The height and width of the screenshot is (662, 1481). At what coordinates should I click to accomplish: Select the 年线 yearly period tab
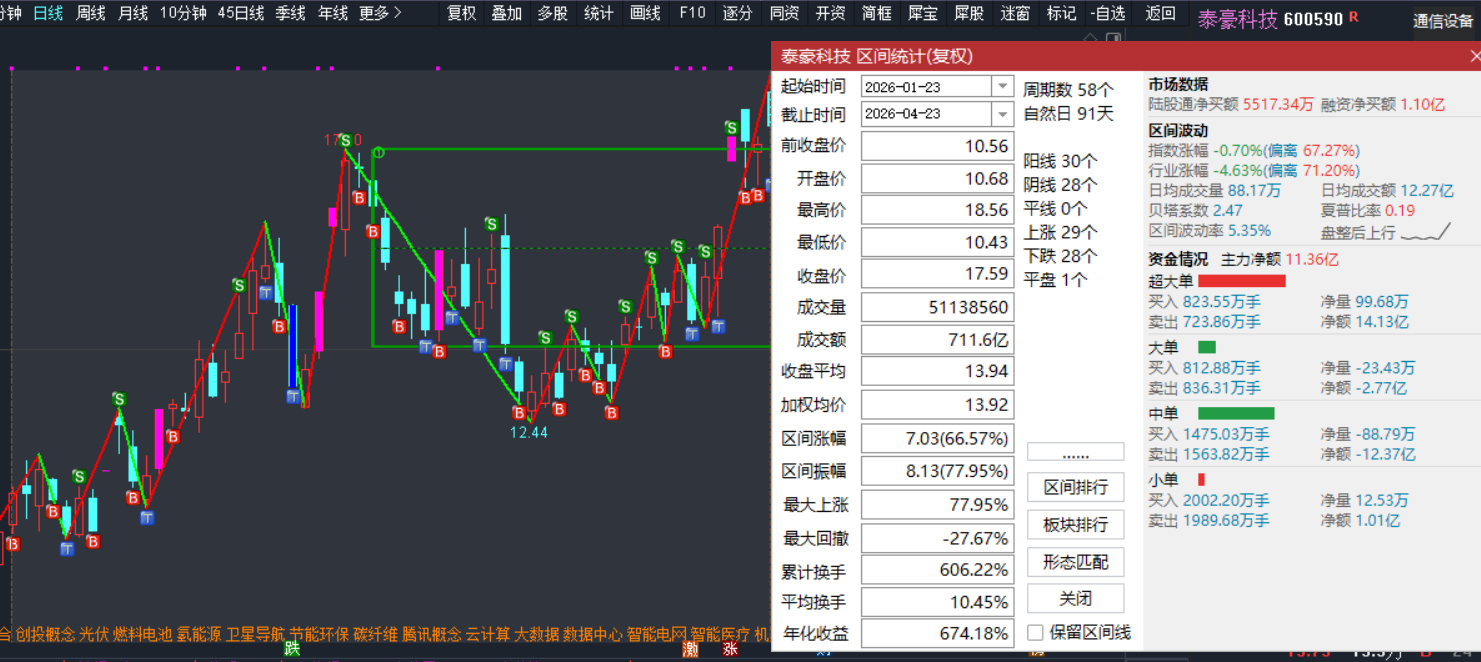point(333,13)
